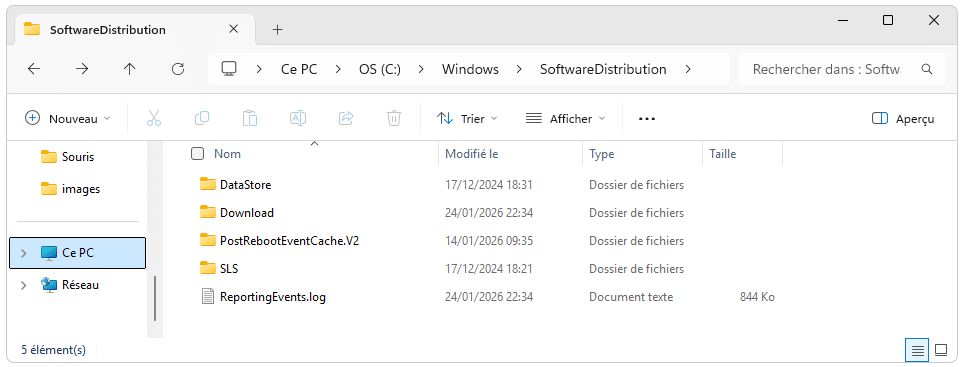Screen dimensions: 964x367
Task: Go back with the left arrow
Action: click(34, 69)
